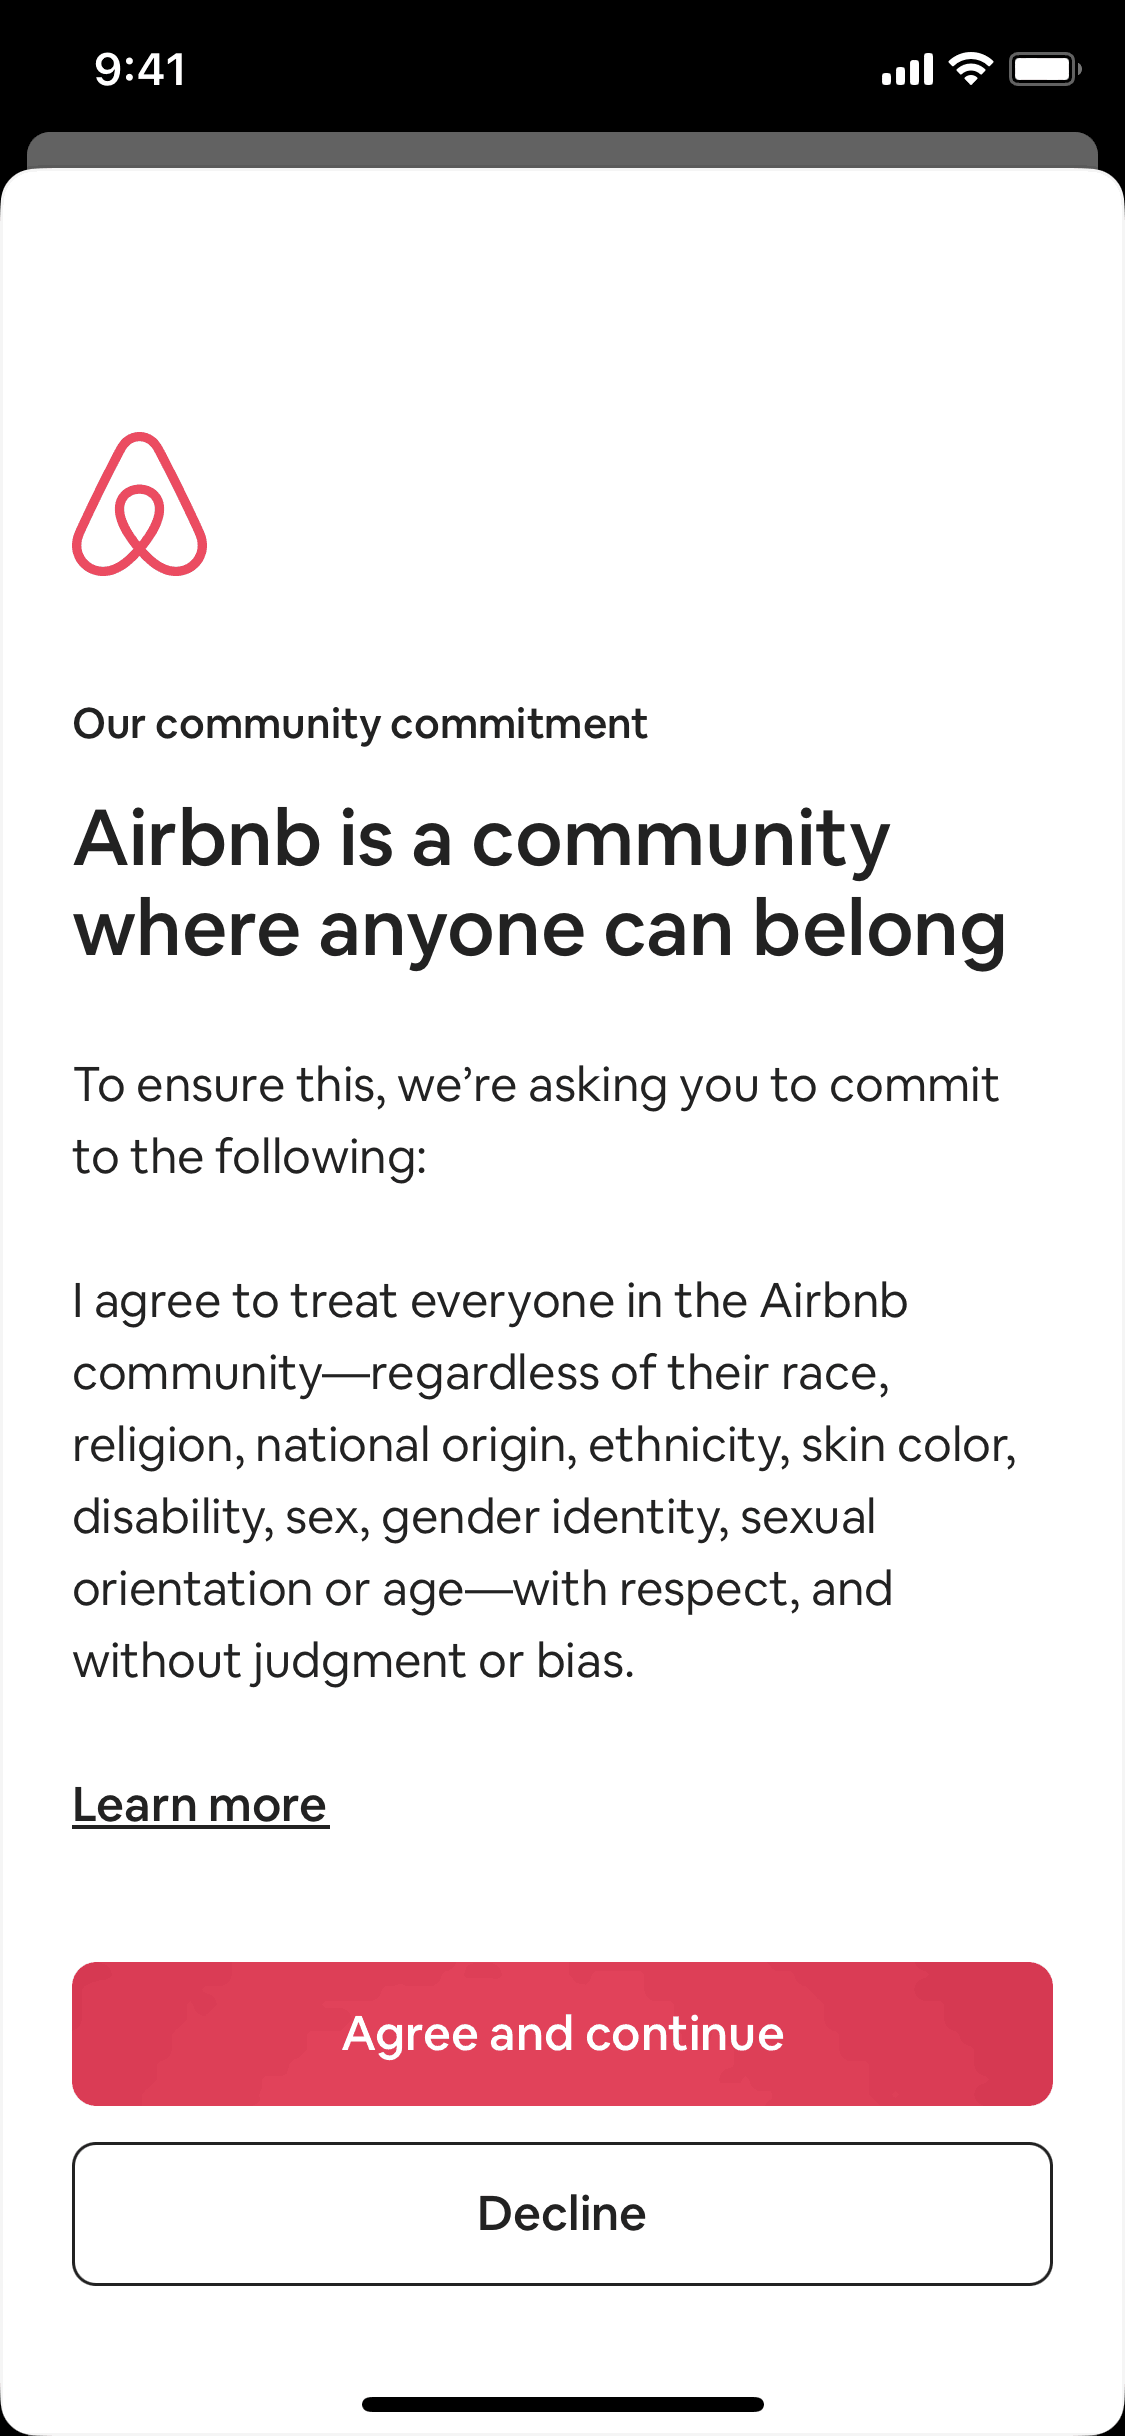
Task: Tap the gray sheet behind the modal
Action: 562,150
